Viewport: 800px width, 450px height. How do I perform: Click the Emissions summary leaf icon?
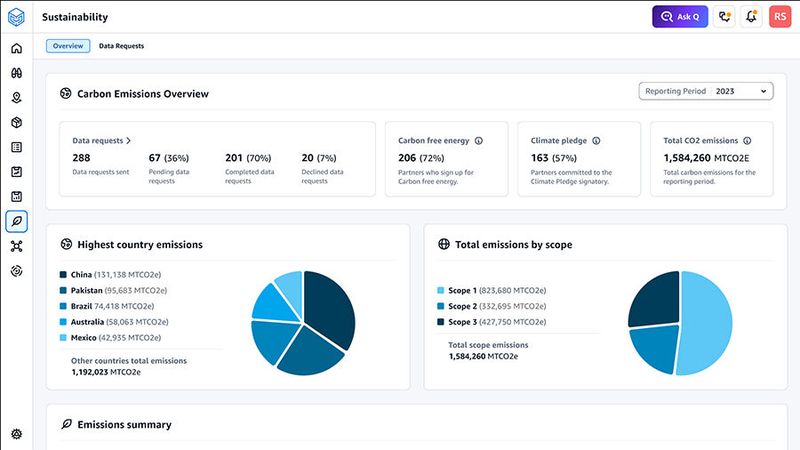pyautogui.click(x=66, y=424)
